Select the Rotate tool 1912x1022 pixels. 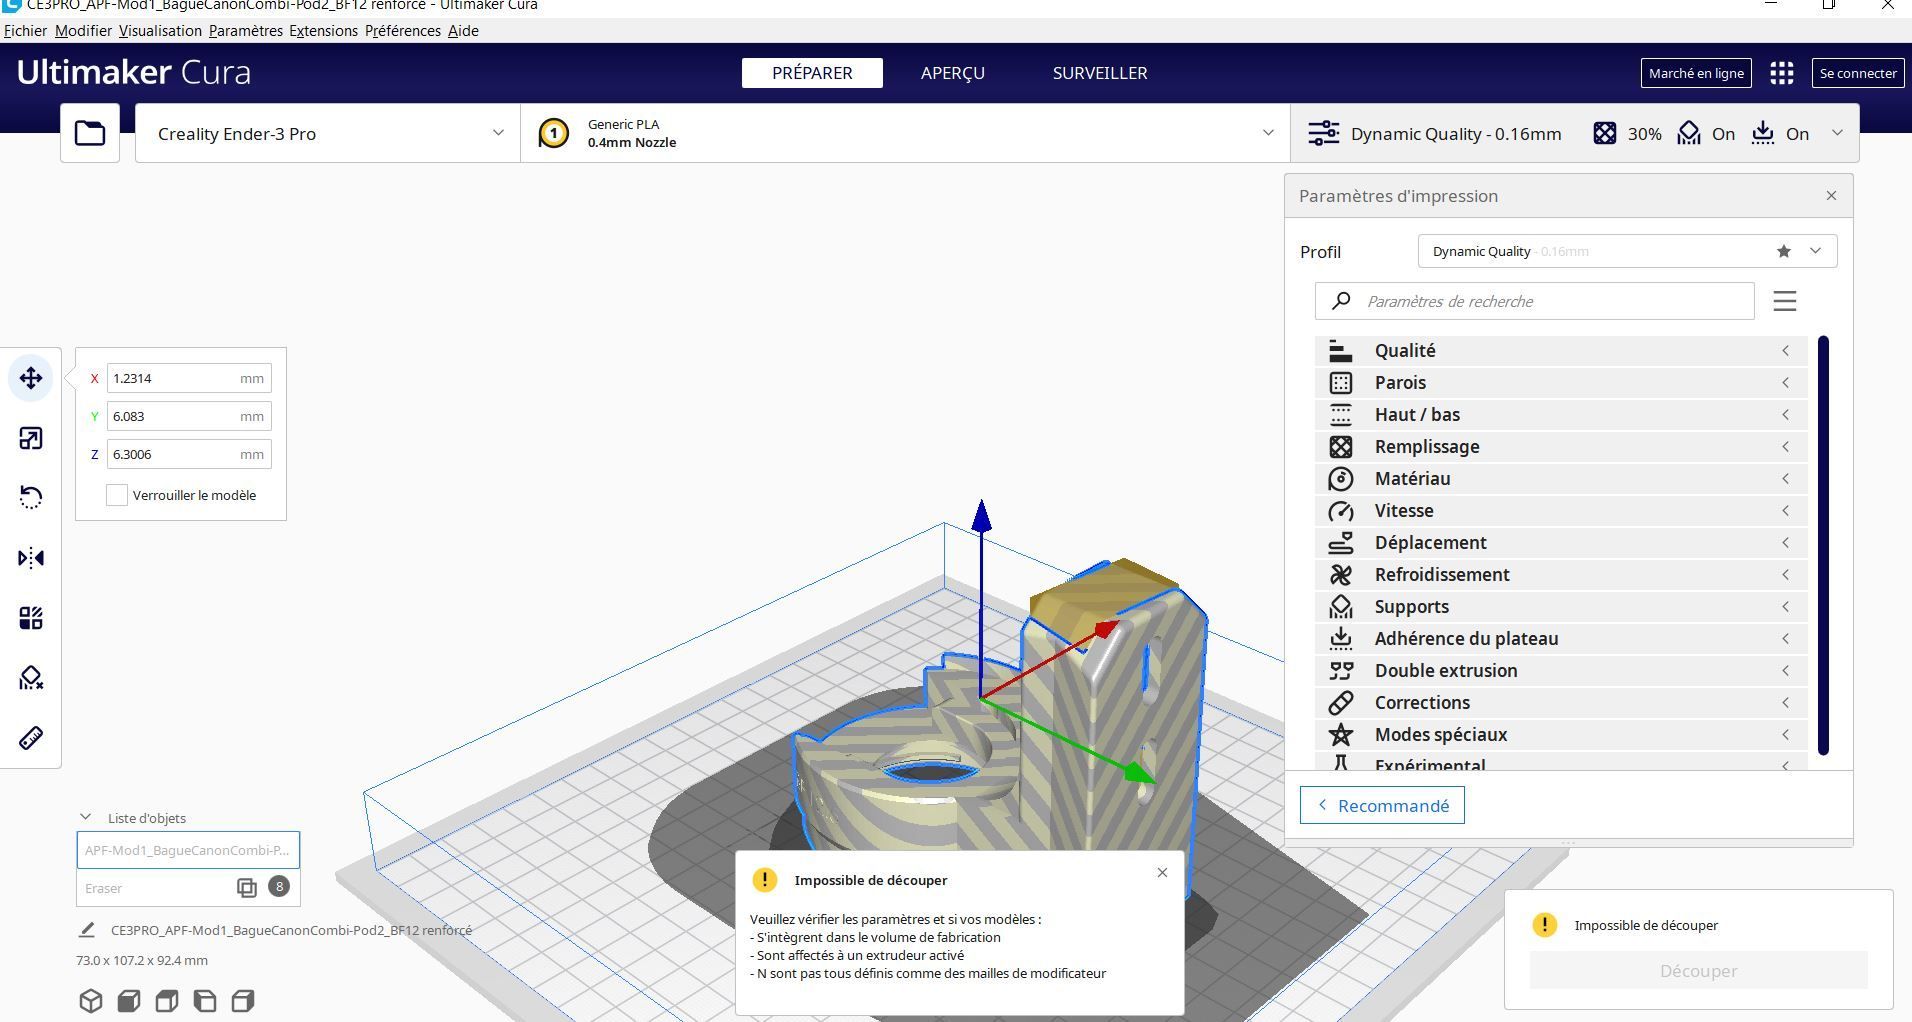point(31,498)
